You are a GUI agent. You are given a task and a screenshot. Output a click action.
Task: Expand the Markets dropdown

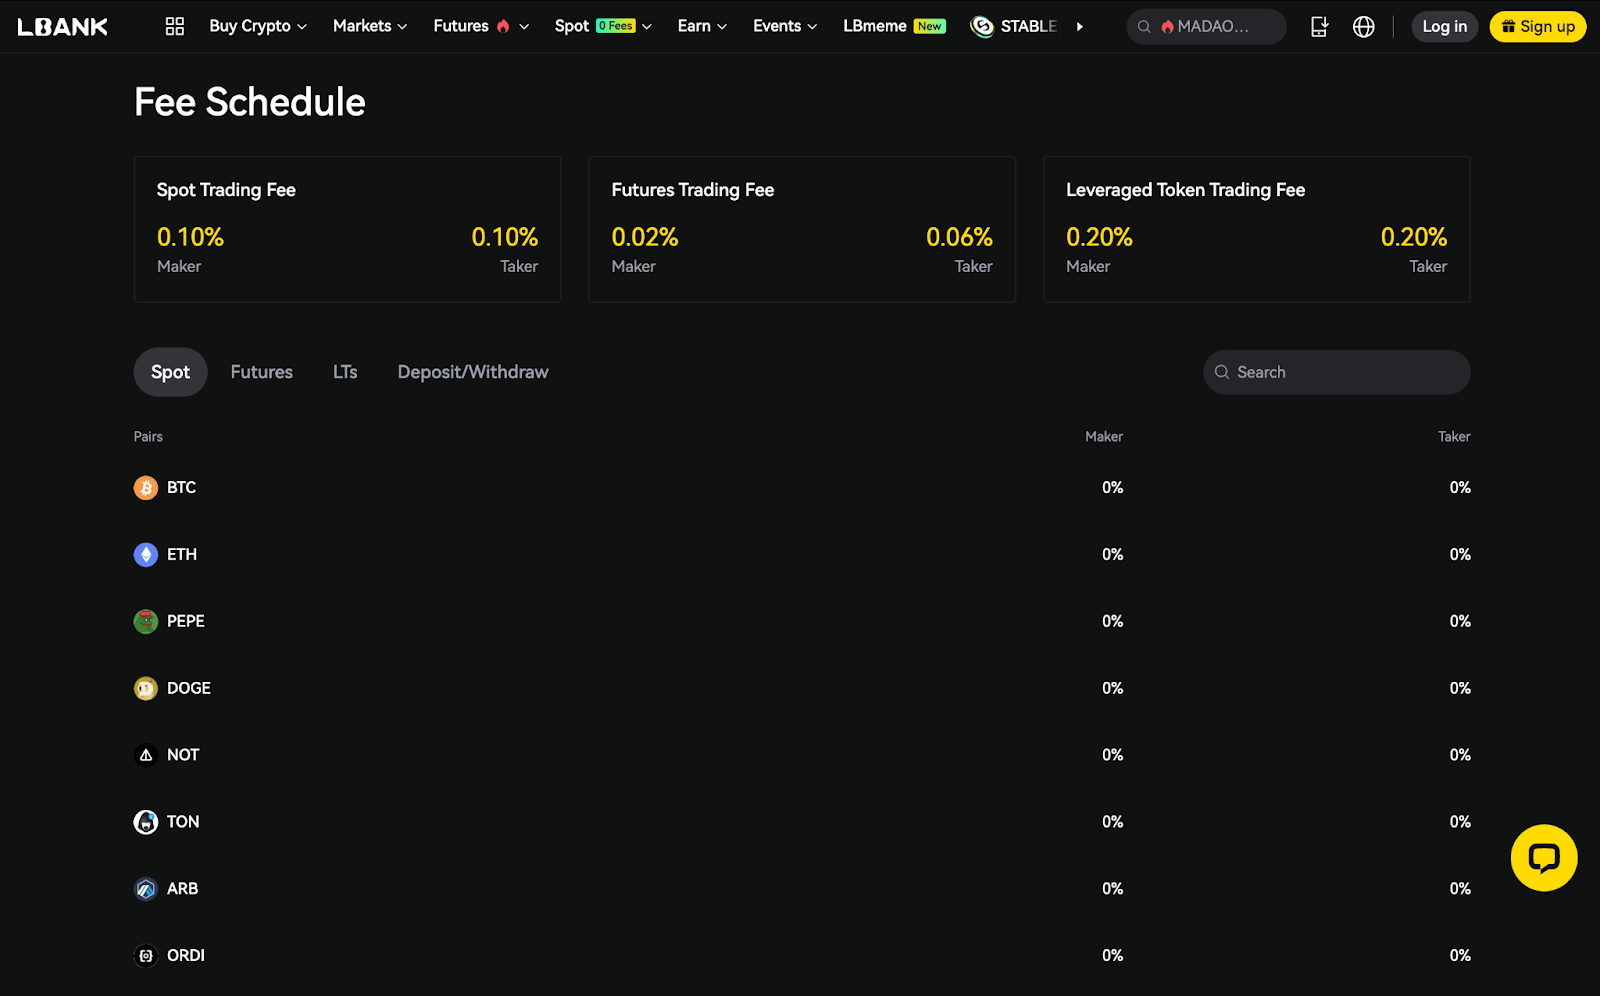[x=370, y=26]
